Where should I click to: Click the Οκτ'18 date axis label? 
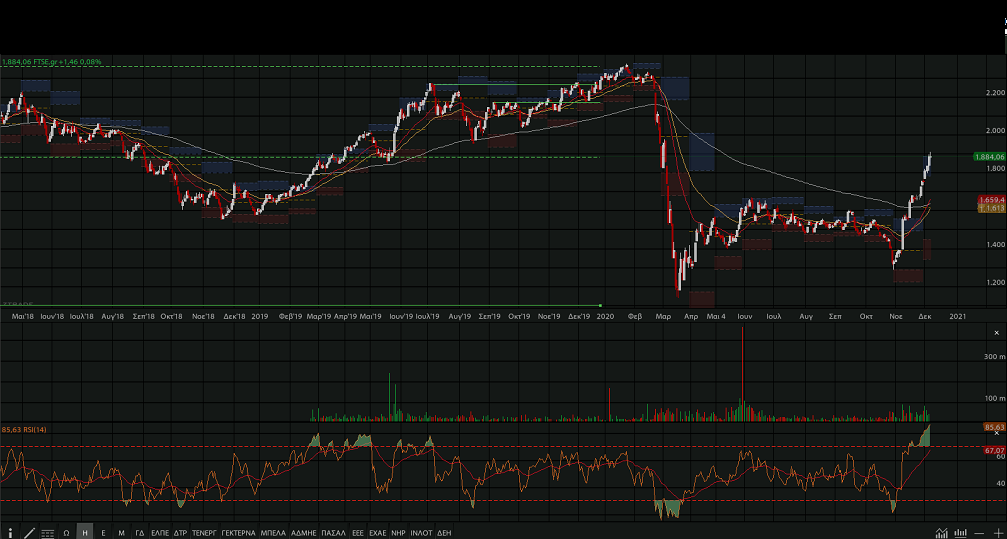click(x=172, y=317)
